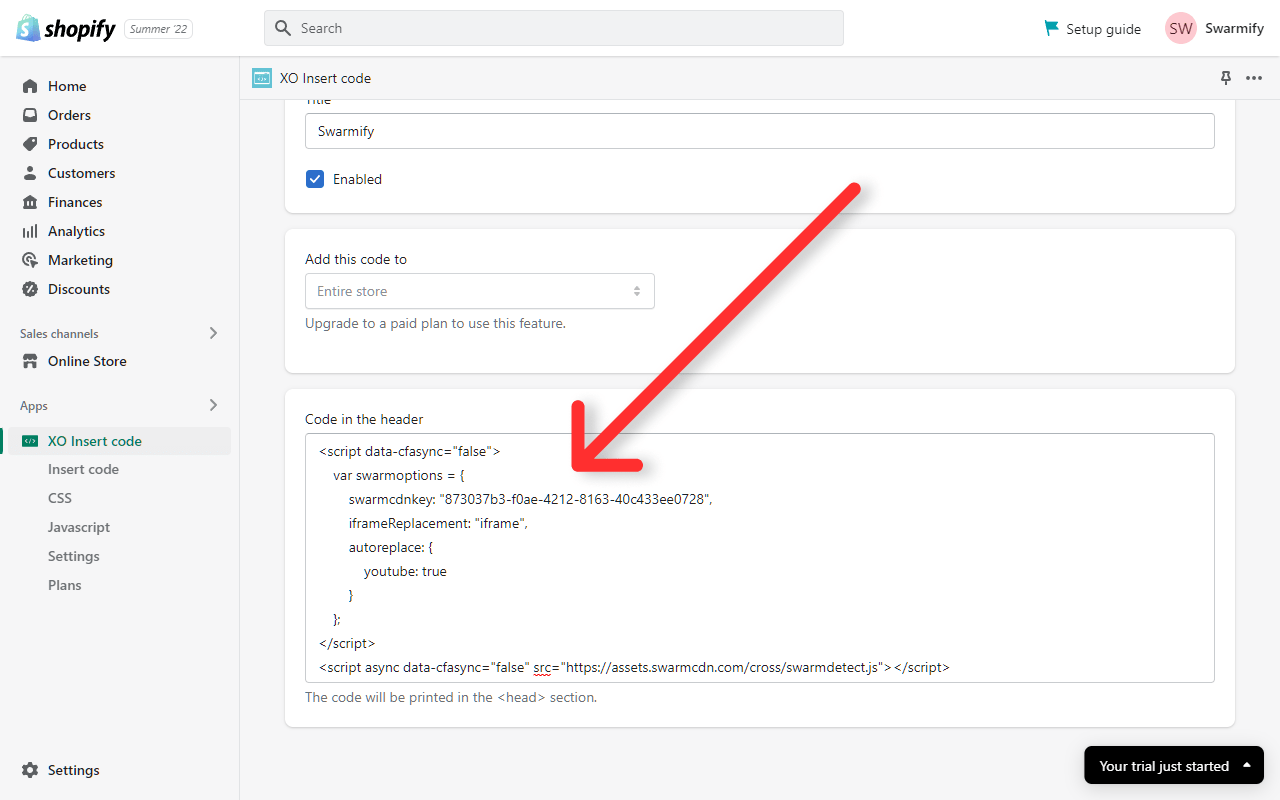The height and width of the screenshot is (800, 1280).
Task: Click the XO Insert code header app icon
Action: click(262, 78)
